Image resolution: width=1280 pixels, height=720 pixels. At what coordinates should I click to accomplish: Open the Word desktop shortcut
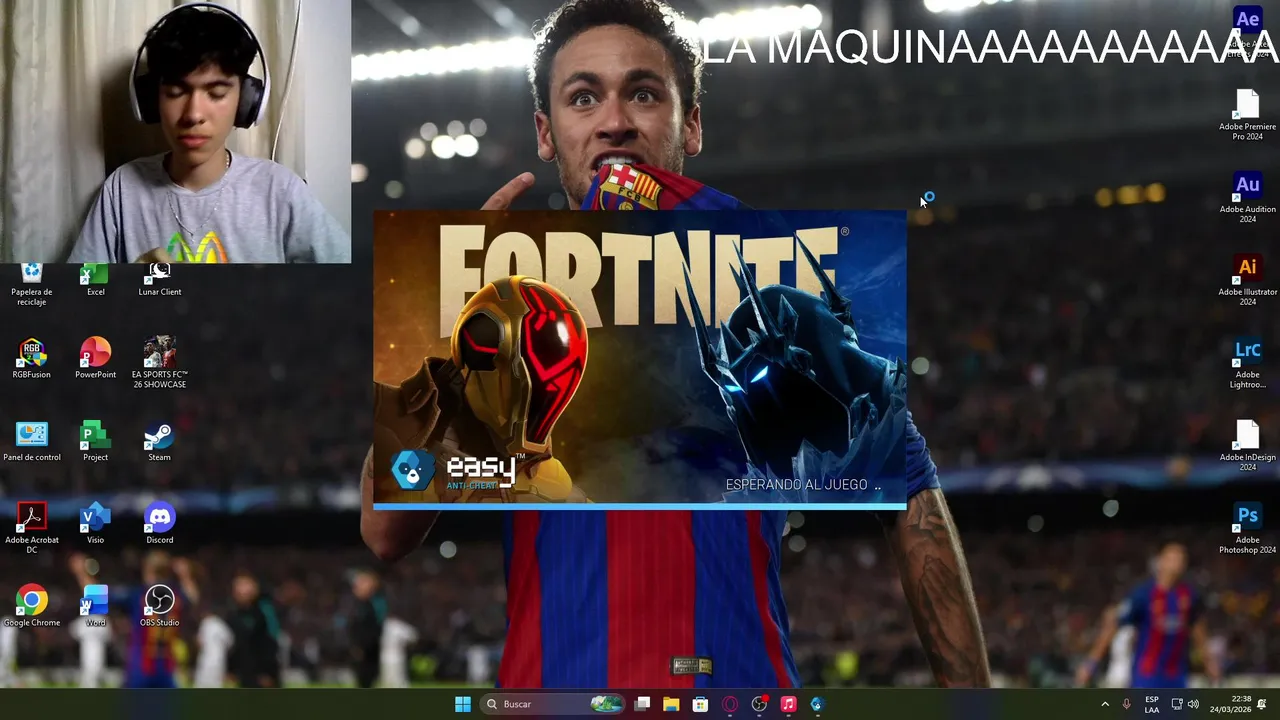95,607
